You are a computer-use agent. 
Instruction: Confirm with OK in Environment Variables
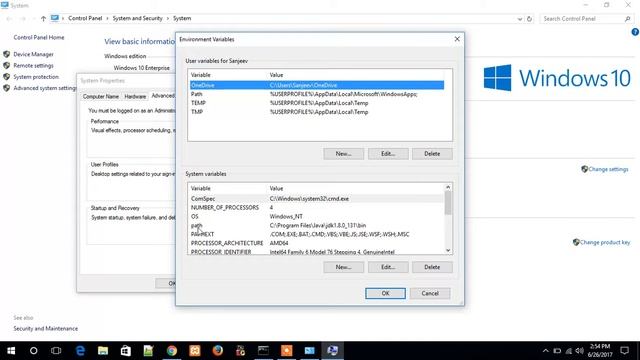pyautogui.click(x=385, y=293)
